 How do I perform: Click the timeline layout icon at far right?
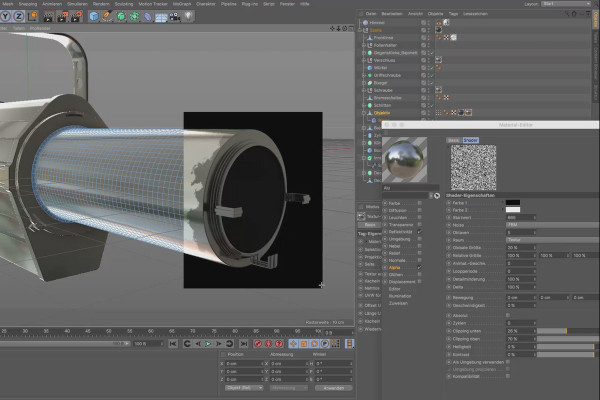coord(349,344)
